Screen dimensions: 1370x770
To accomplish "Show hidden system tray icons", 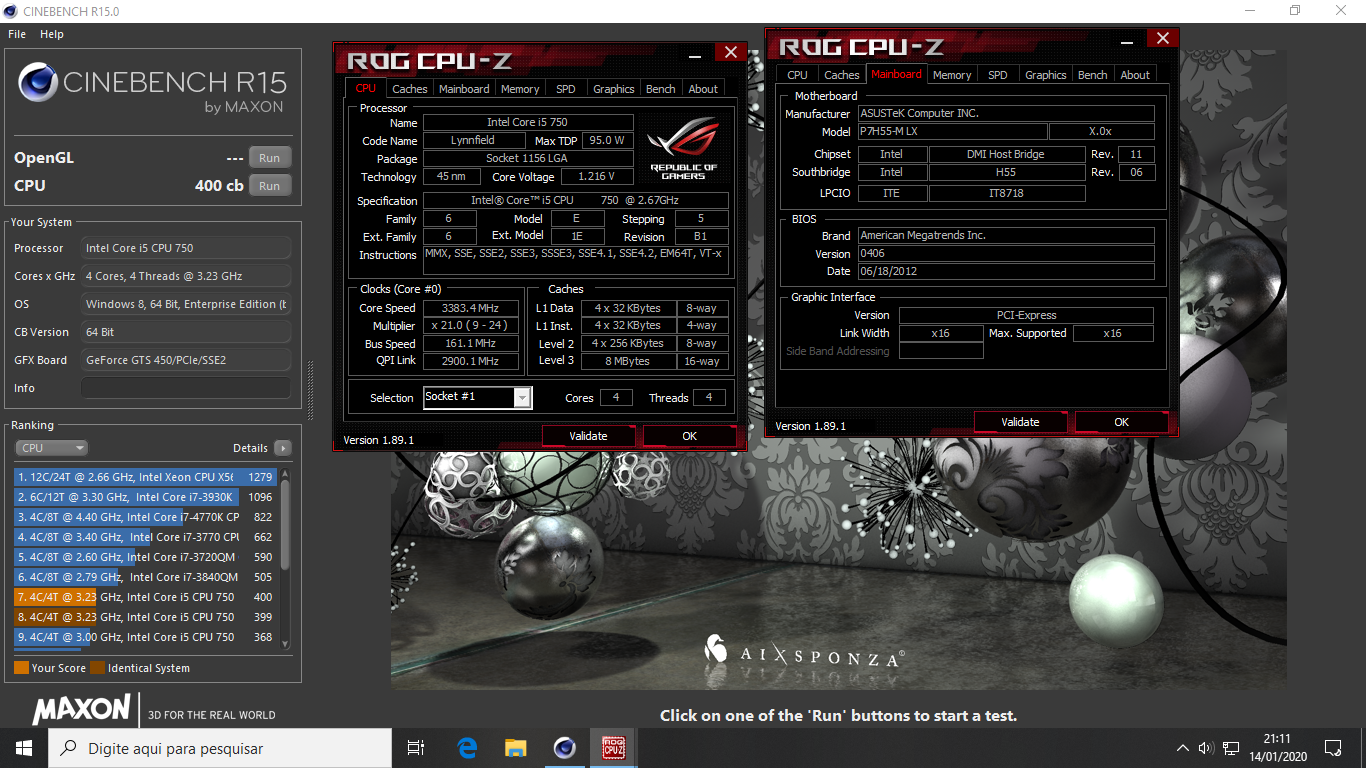I will click(1183, 748).
